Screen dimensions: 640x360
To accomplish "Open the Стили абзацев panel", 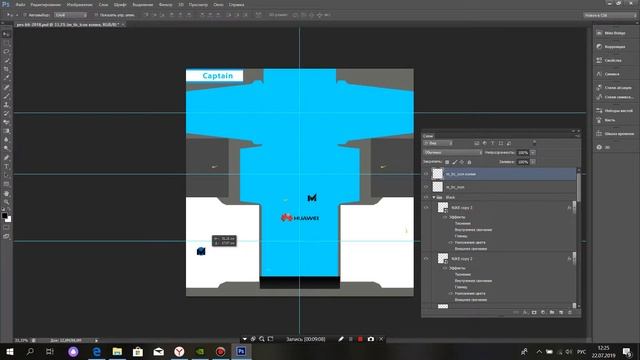I will point(614,87).
